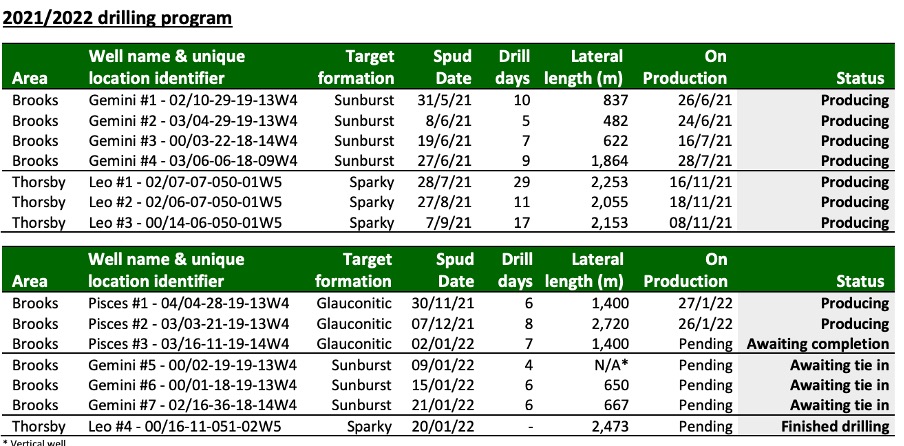Click the 'Awaiting completion' status for Pisces #3
Image resolution: width=904 pixels, height=446 pixels.
pyautogui.click(x=818, y=344)
